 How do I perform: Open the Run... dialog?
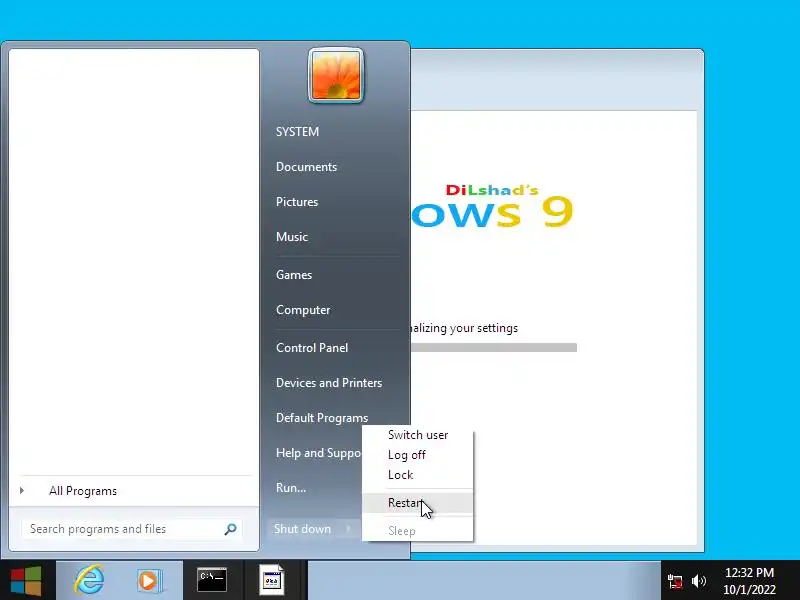click(x=291, y=488)
